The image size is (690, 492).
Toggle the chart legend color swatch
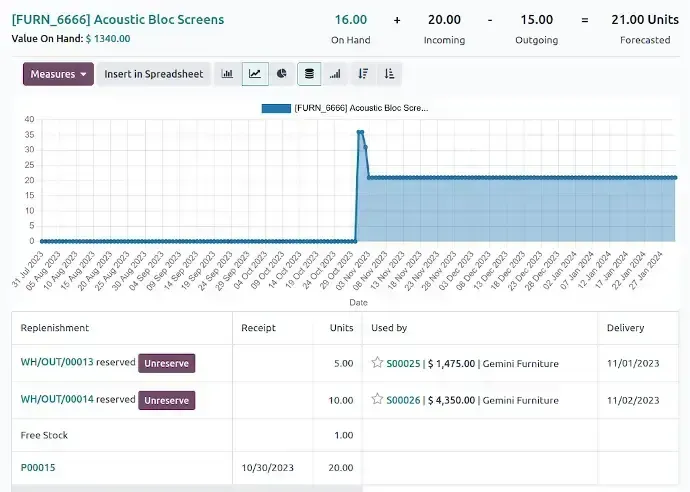point(276,108)
